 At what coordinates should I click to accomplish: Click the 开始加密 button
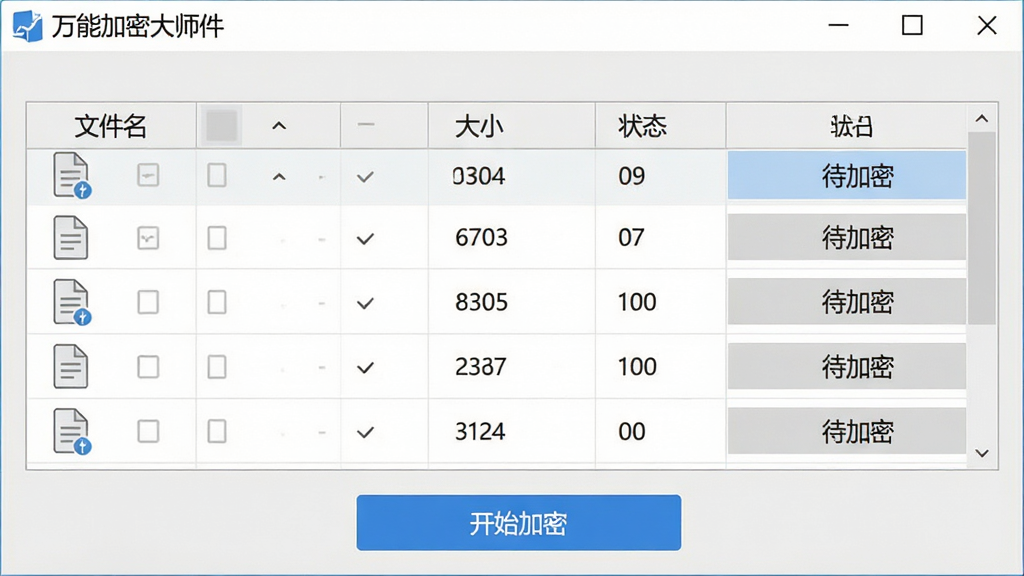519,522
